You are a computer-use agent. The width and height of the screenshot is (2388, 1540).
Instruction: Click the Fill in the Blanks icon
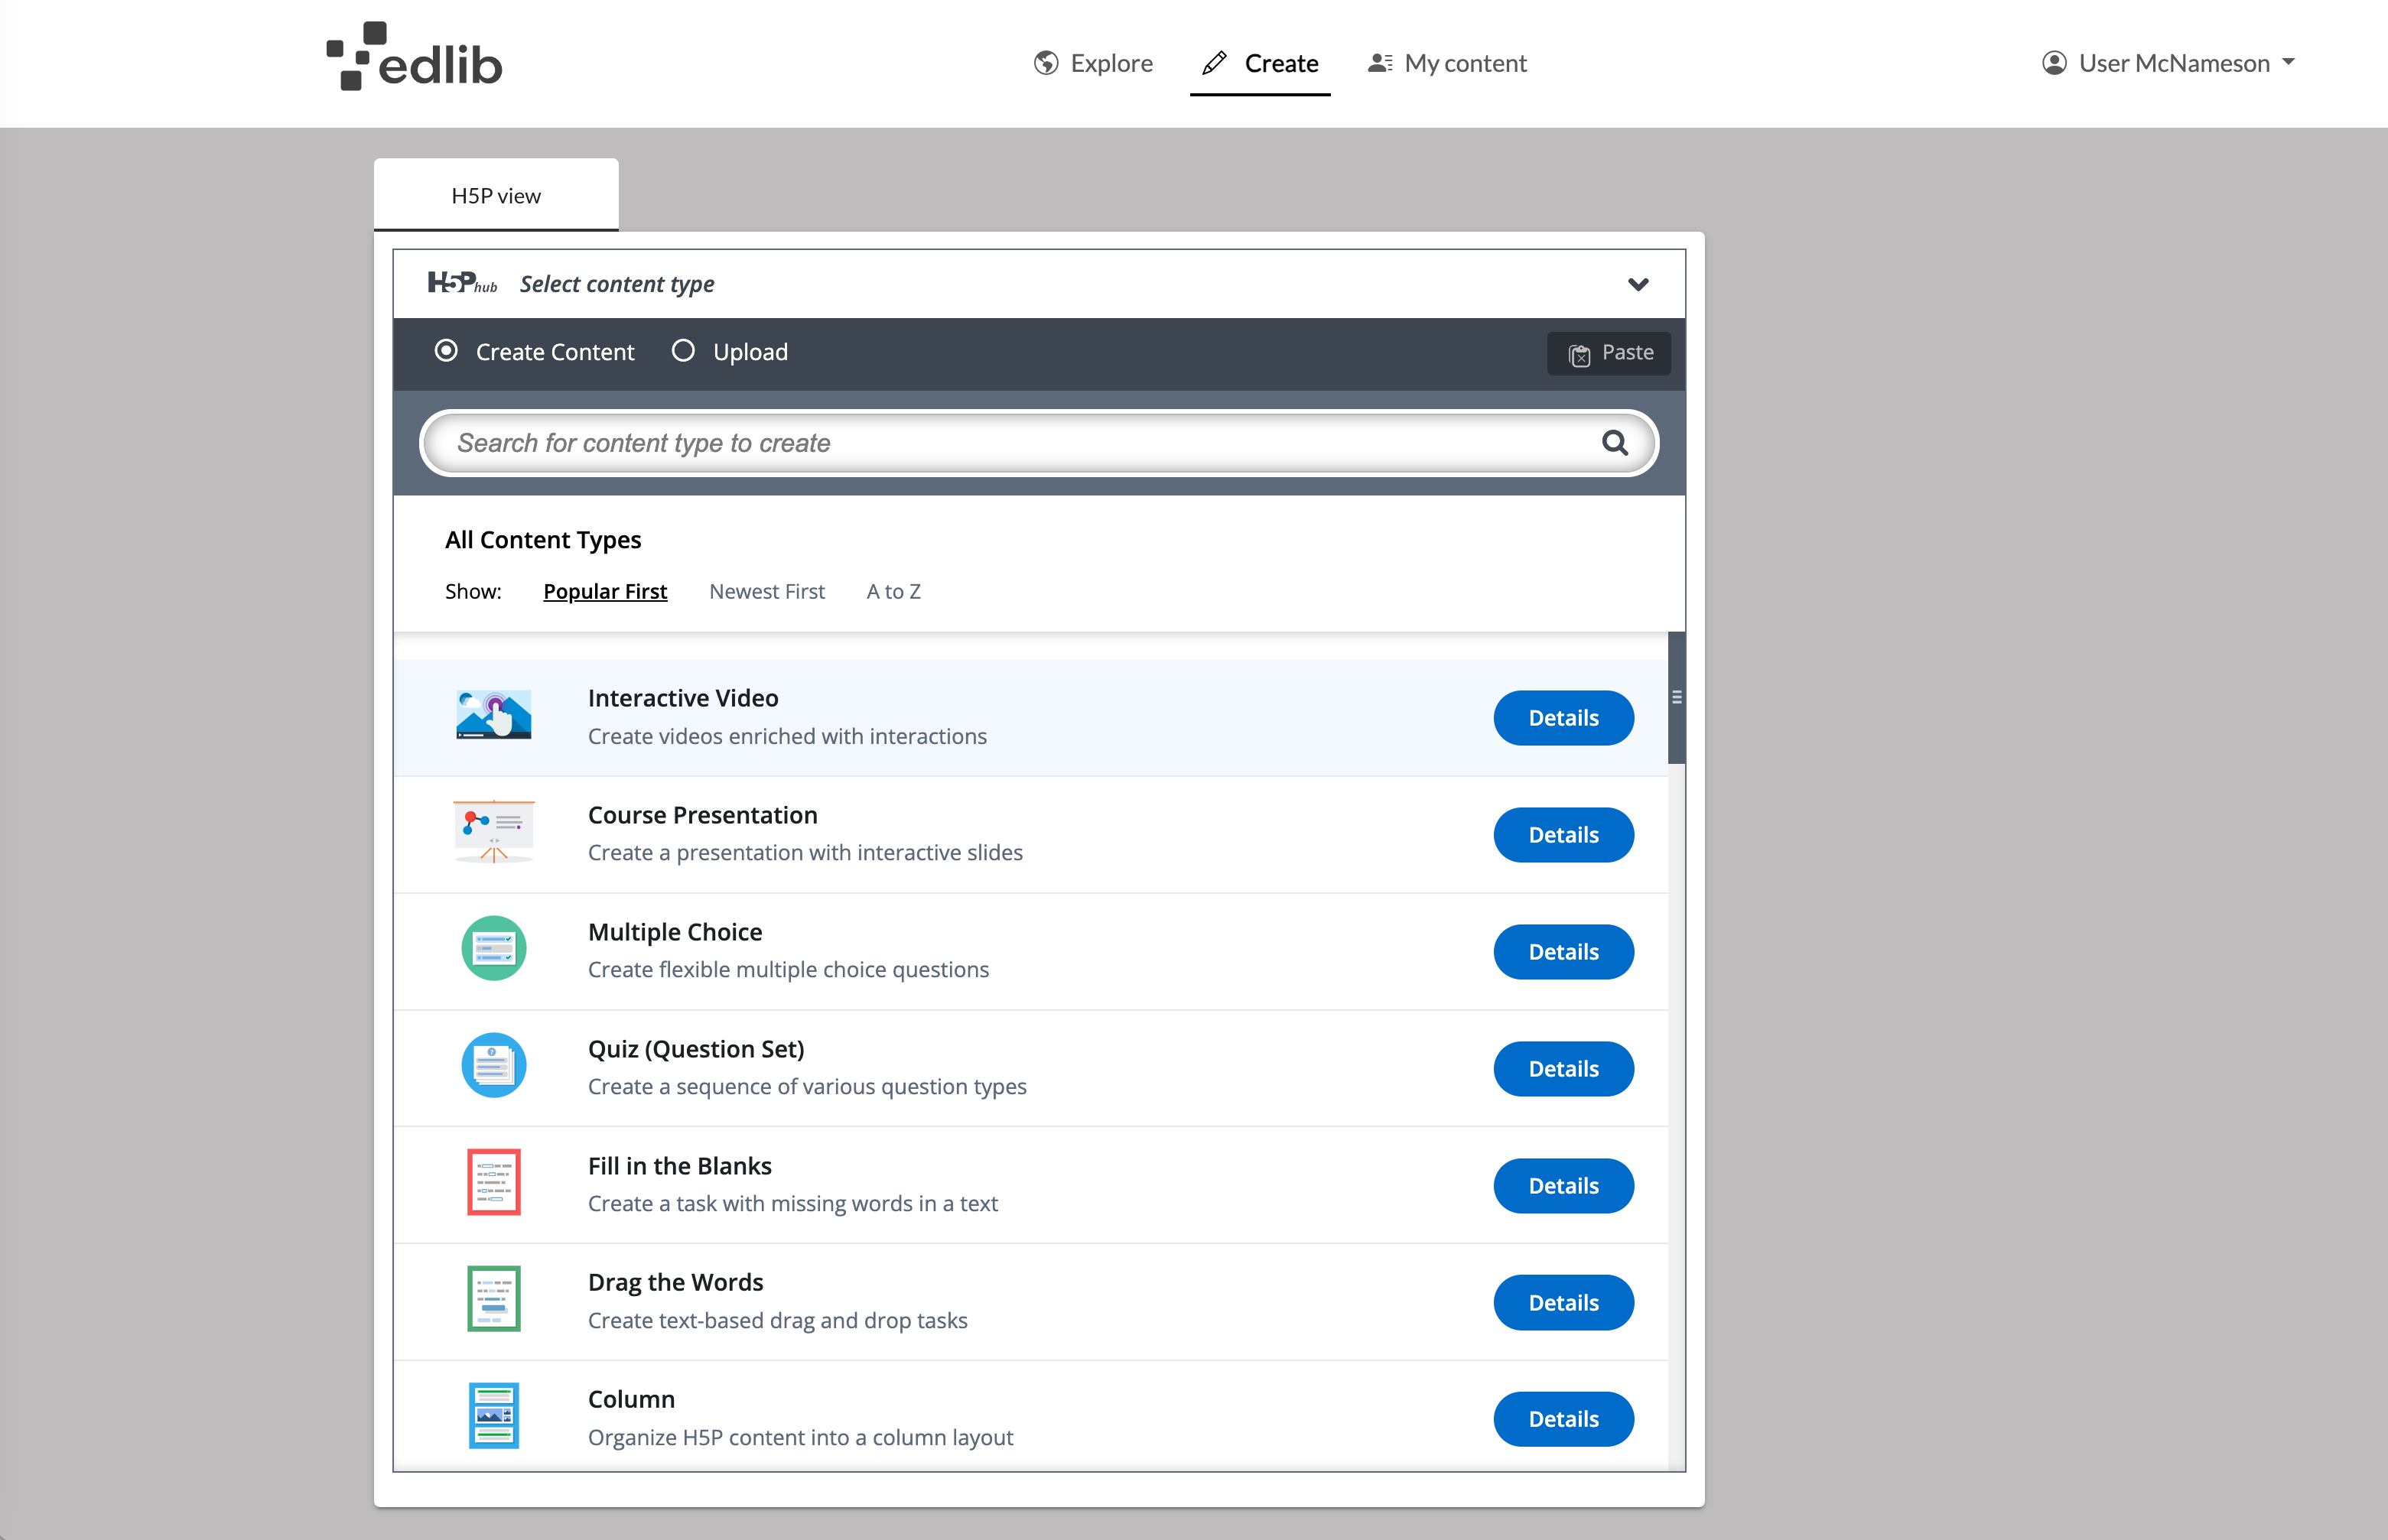[493, 1183]
